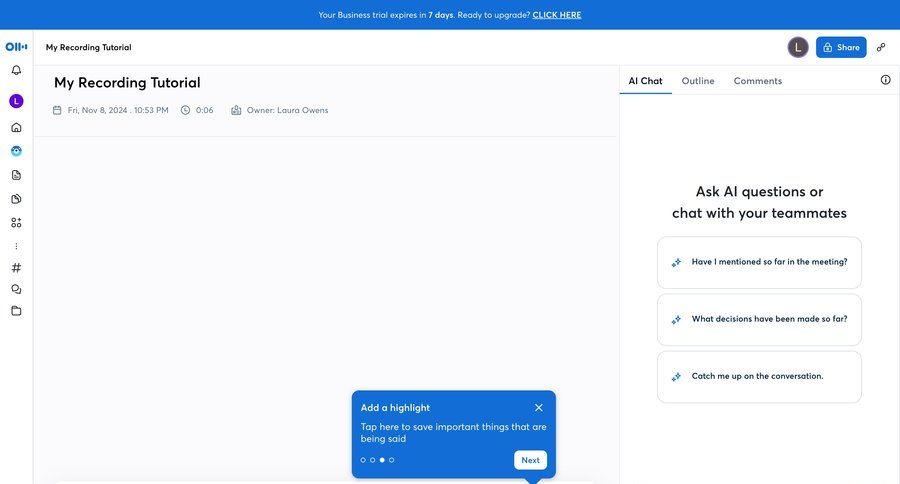Screen dimensions: 900x484
Task: Click 'Owner: Laura Owens' text
Action: point(288,110)
